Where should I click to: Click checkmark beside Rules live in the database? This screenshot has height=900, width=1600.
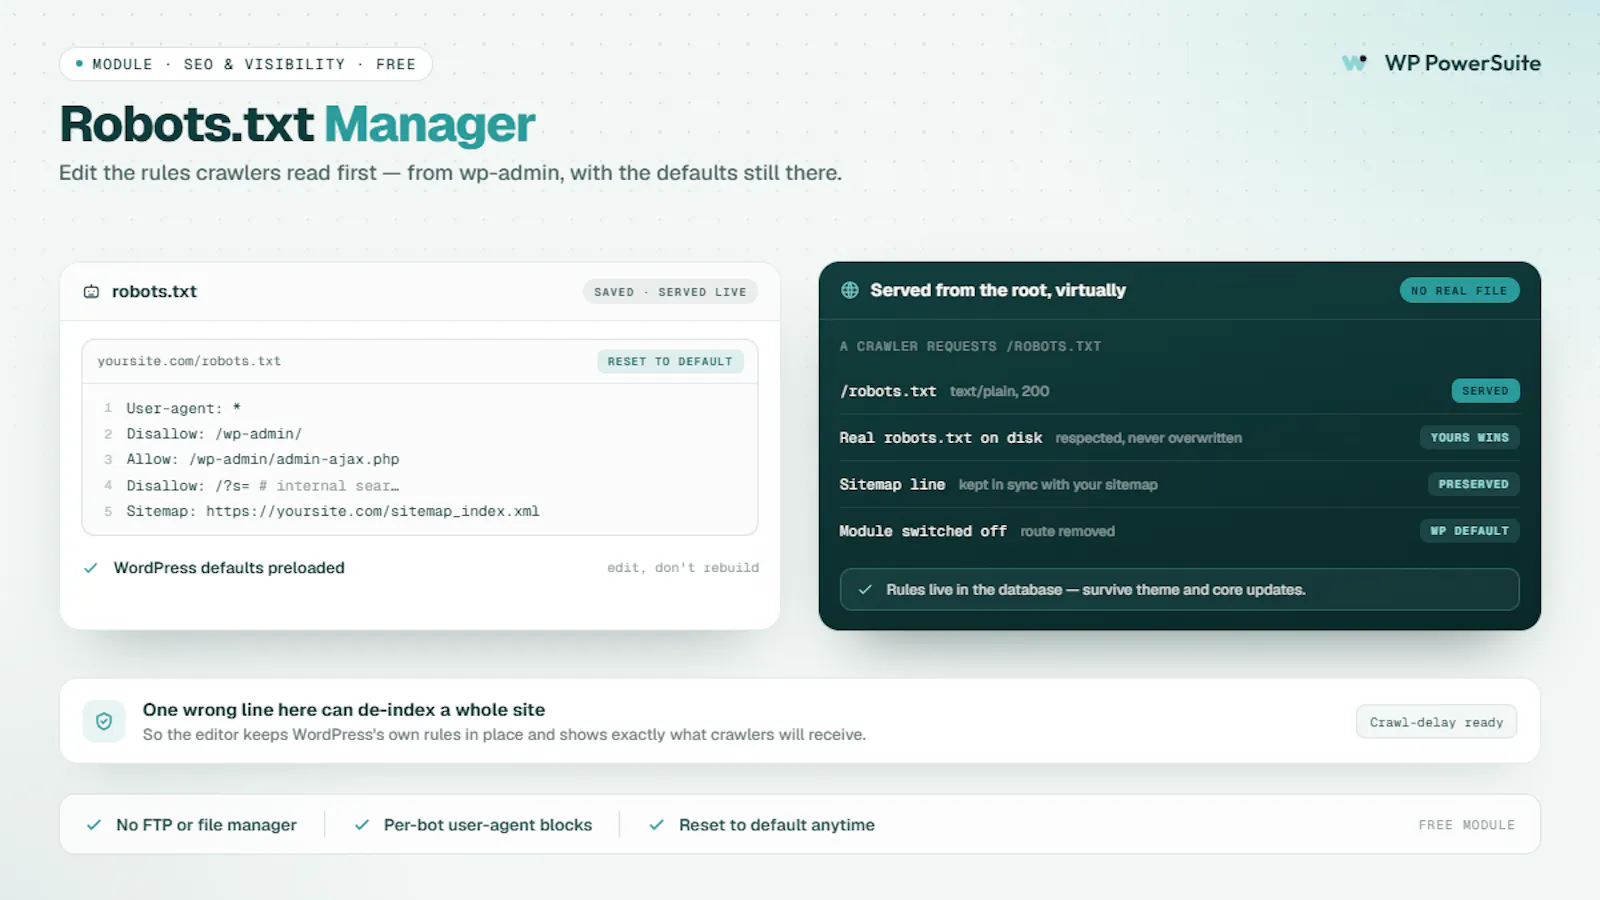point(865,590)
